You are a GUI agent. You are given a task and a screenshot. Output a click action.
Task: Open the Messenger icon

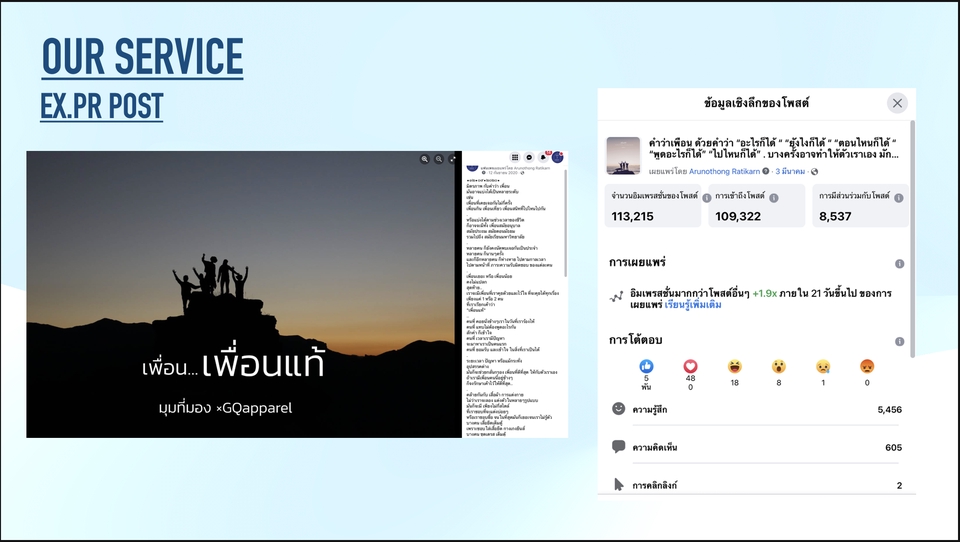[529, 157]
